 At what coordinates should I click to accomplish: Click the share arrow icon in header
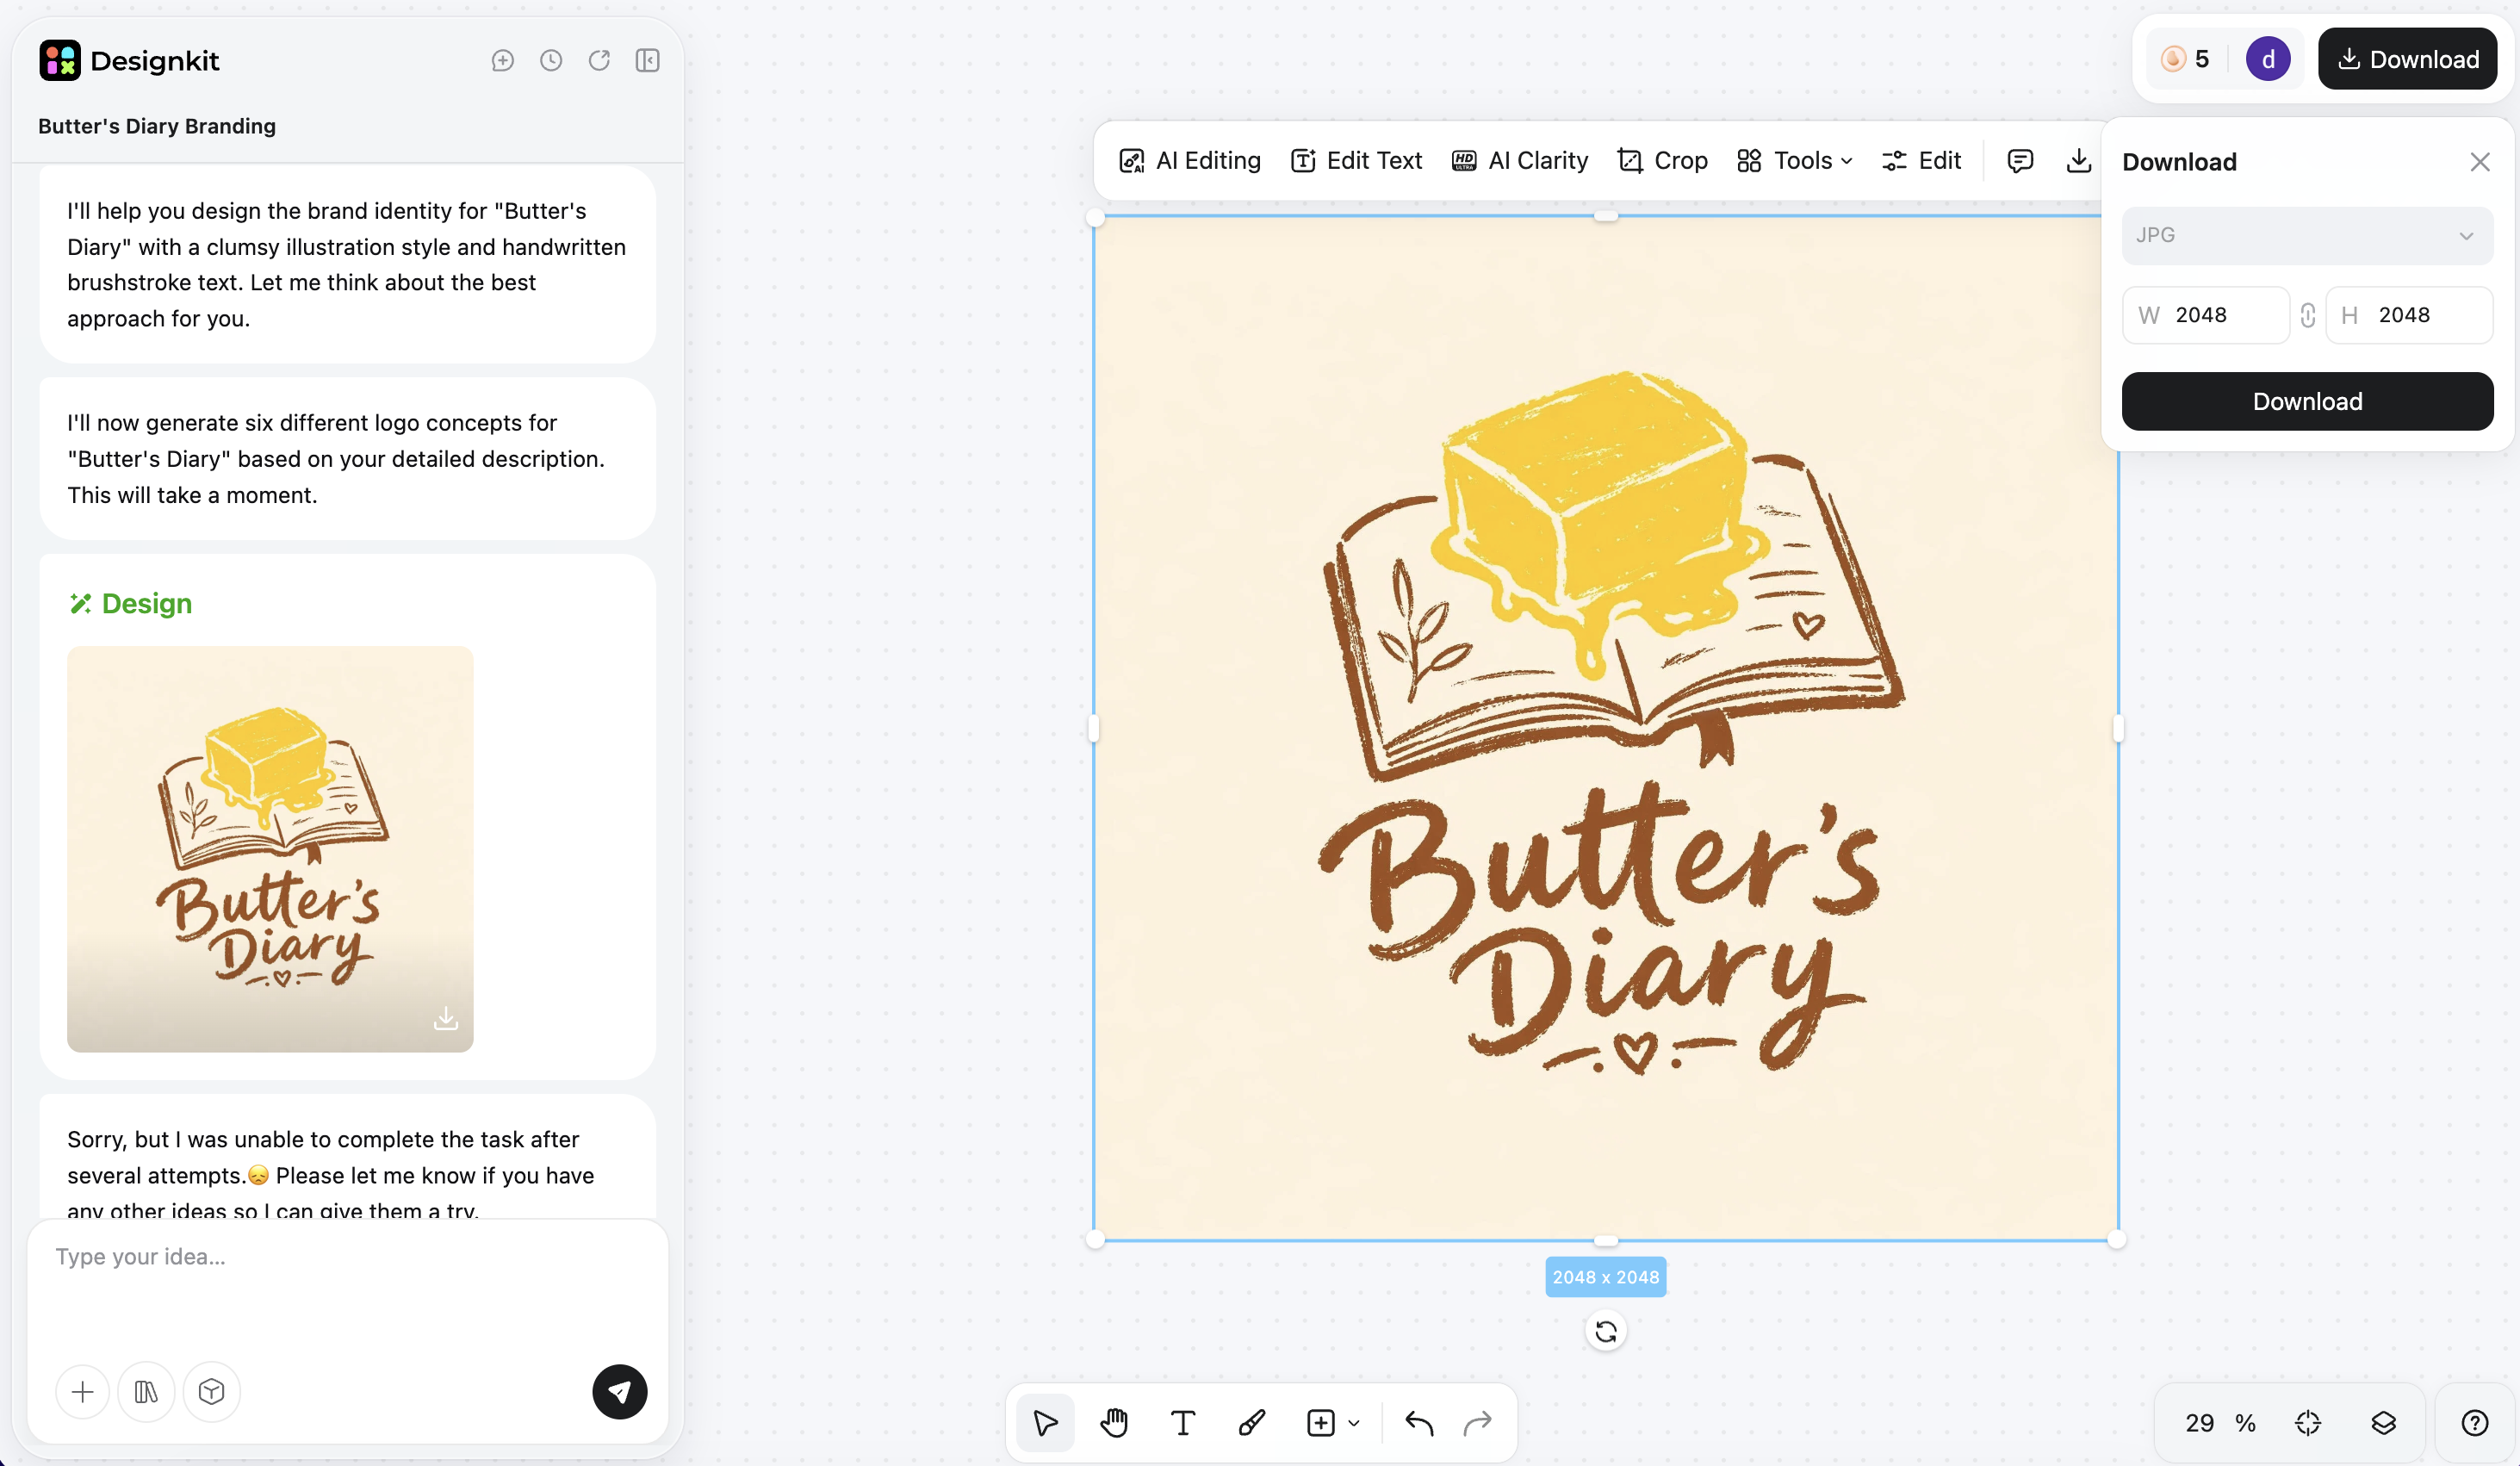click(599, 60)
